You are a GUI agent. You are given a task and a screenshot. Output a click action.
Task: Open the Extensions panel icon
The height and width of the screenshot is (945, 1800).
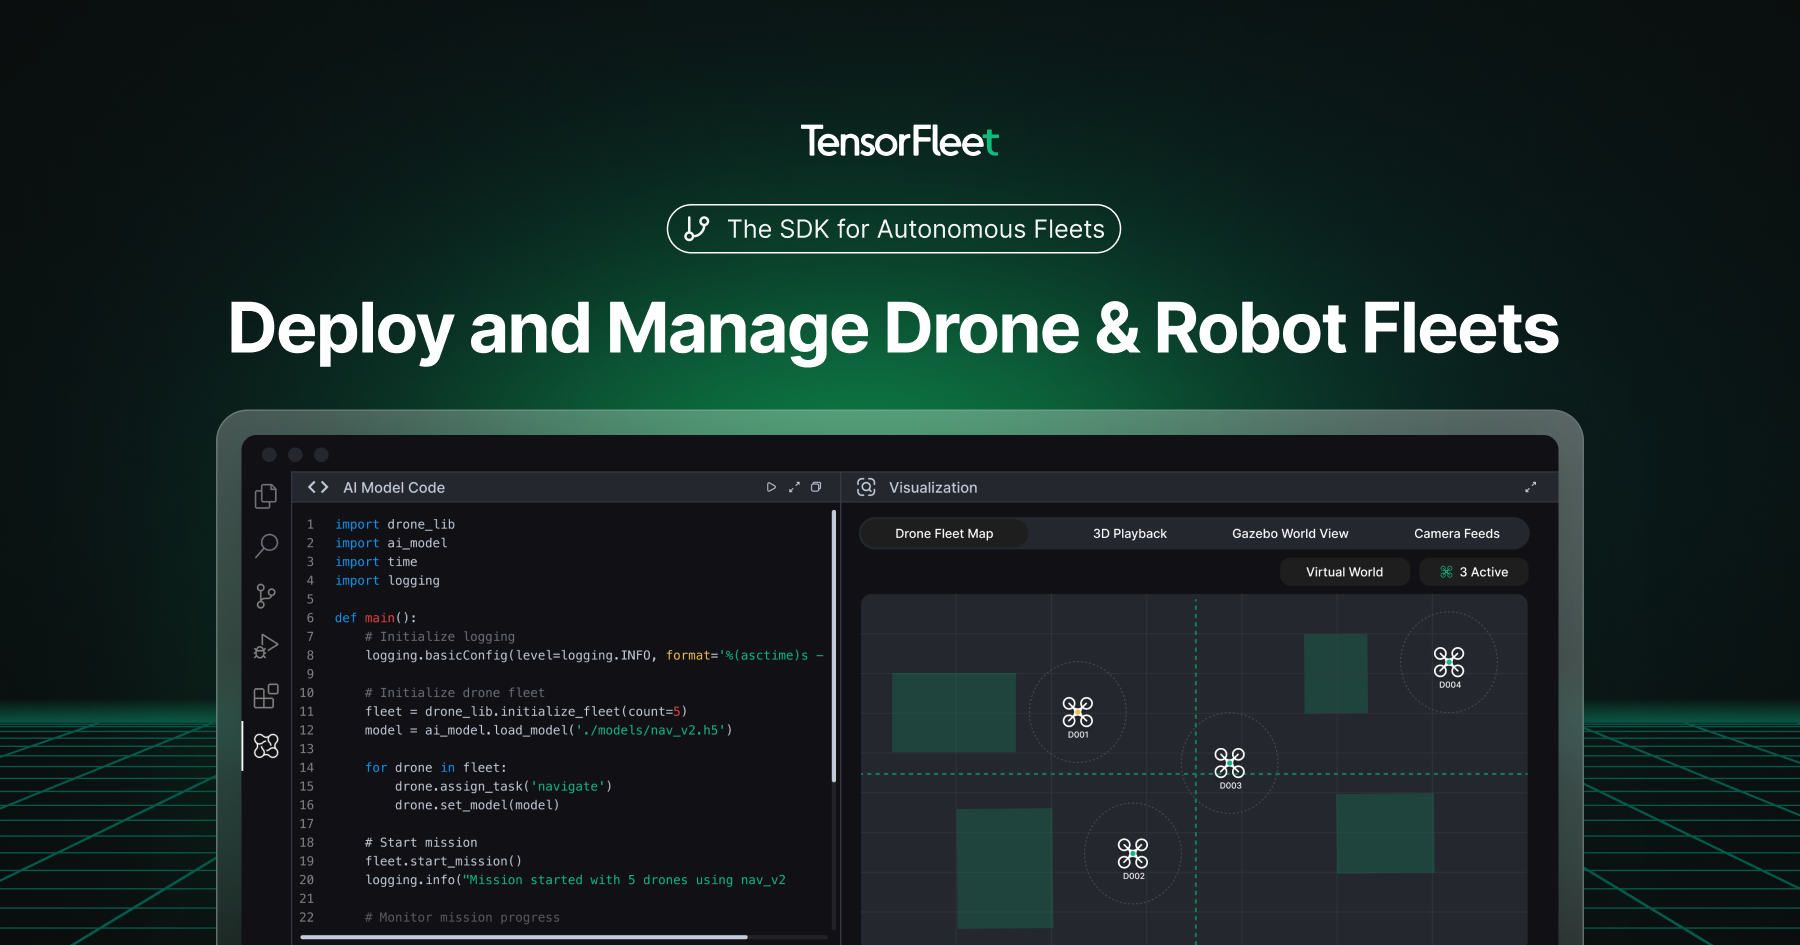pos(265,696)
